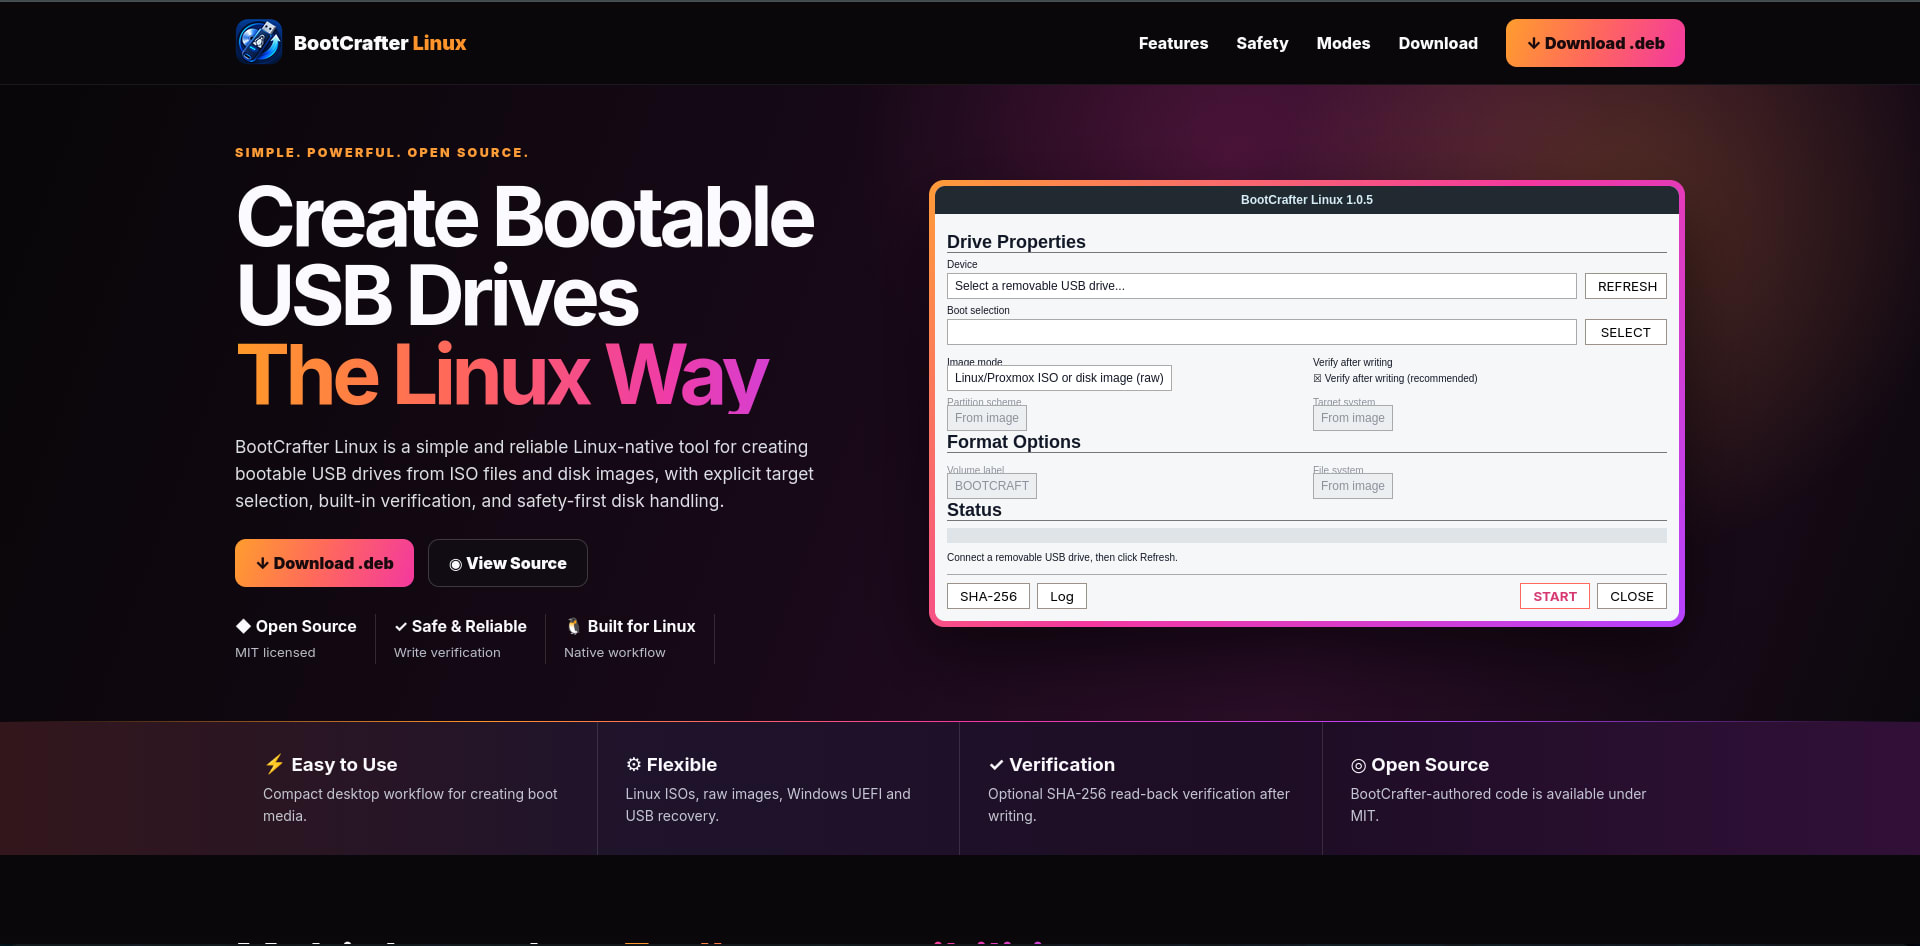Open the File system From image dropdown
This screenshot has width=1920, height=946.
(1353, 486)
